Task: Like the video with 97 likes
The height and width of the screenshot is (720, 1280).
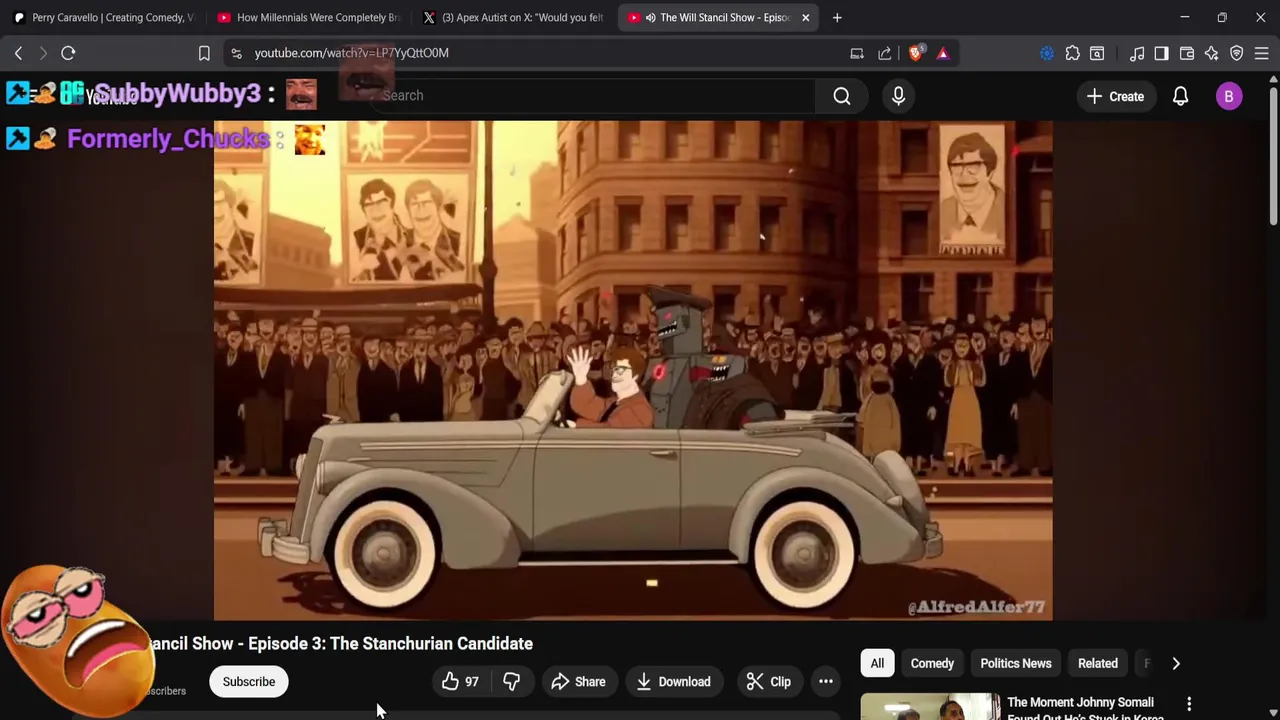Action: pos(461,682)
